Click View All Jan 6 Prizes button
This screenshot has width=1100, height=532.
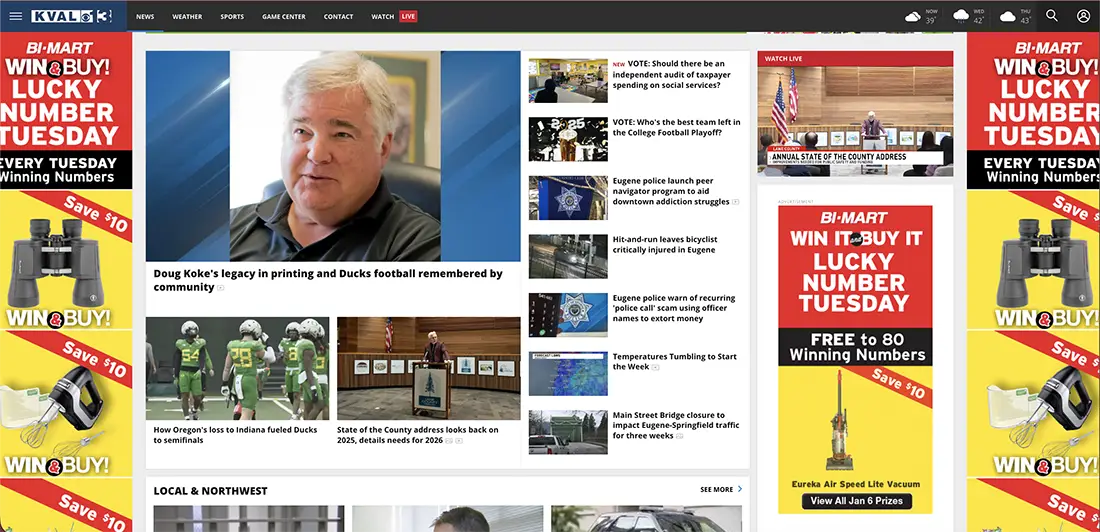pyautogui.click(x=857, y=501)
